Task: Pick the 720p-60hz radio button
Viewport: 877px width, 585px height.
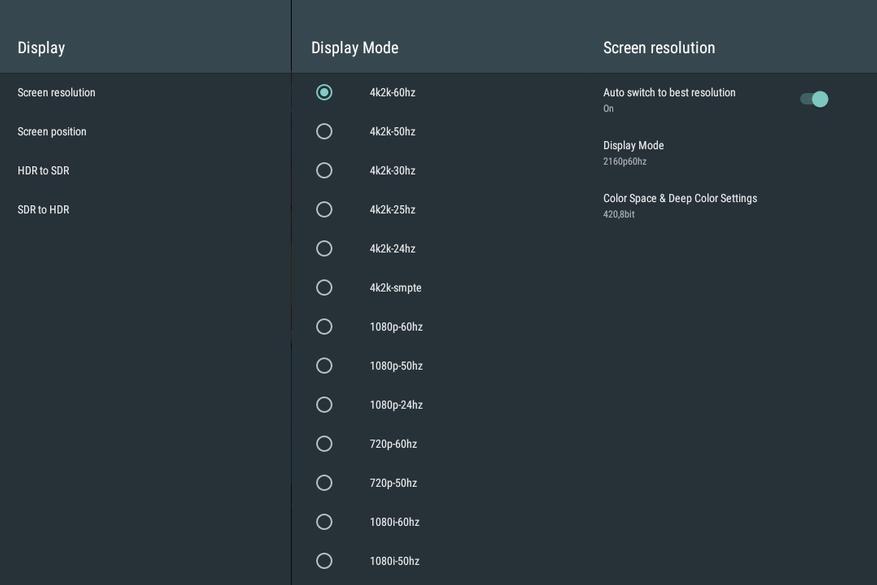Action: (324, 444)
